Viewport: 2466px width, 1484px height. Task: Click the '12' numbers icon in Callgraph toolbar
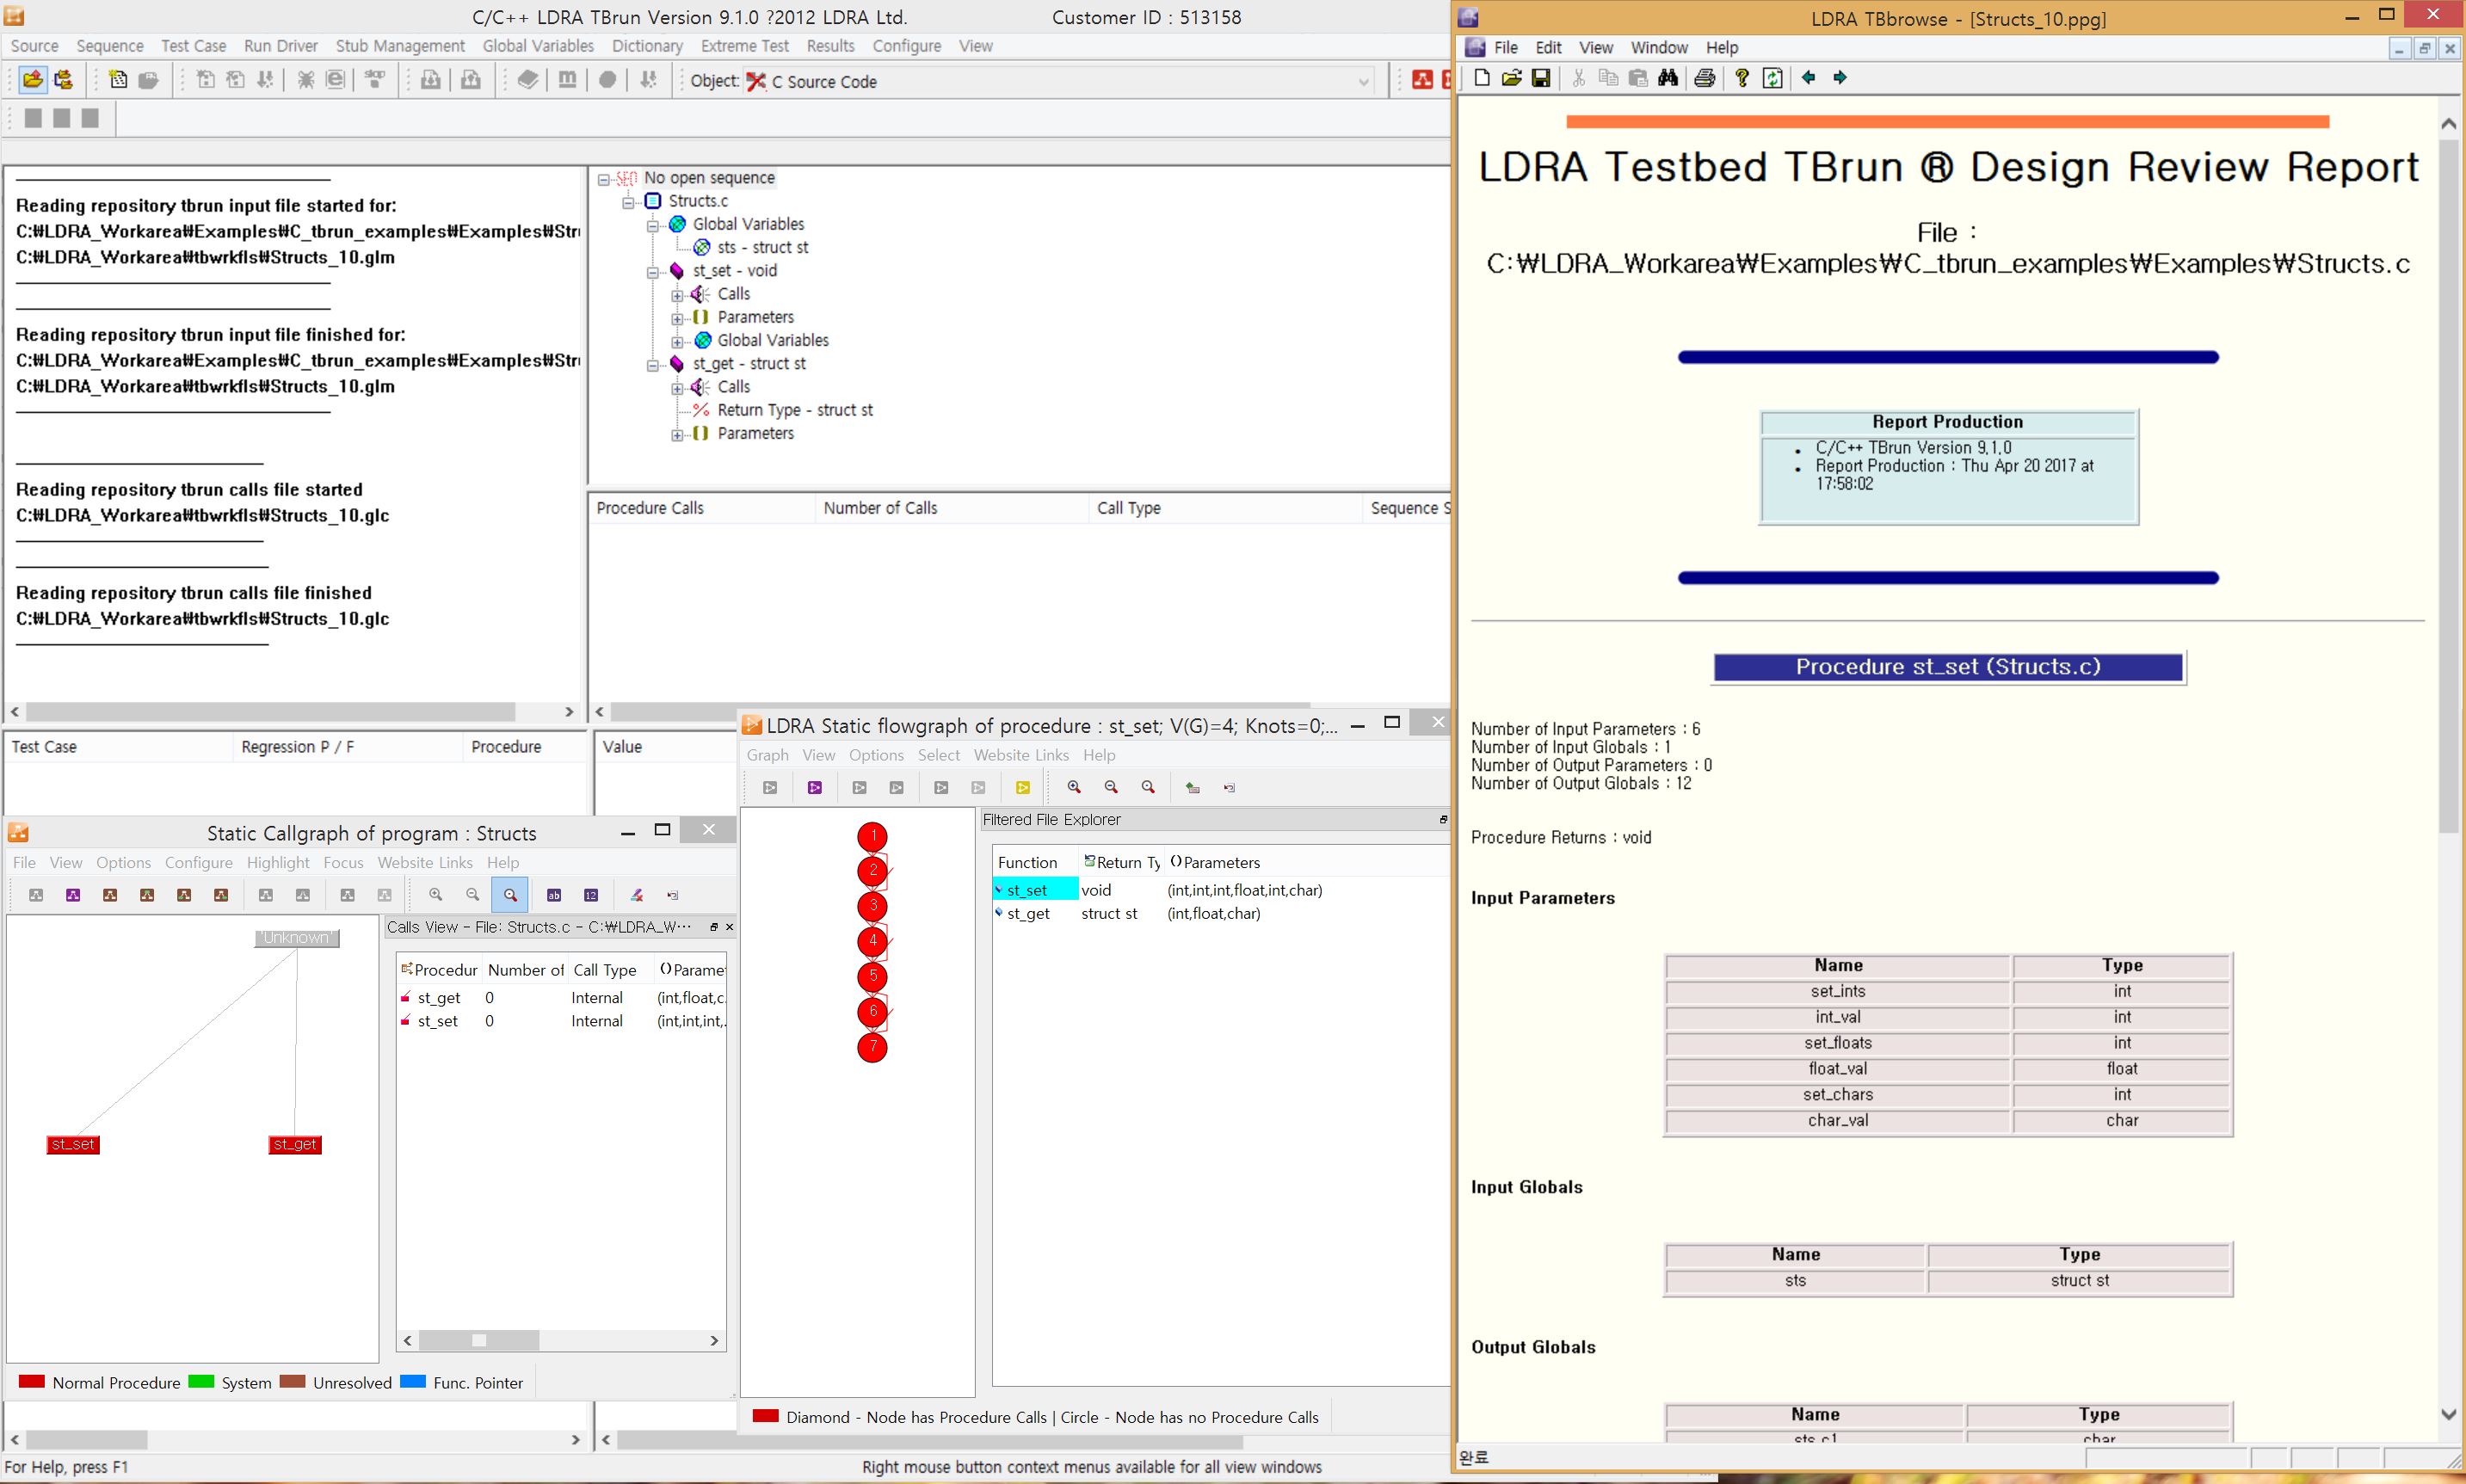(591, 895)
